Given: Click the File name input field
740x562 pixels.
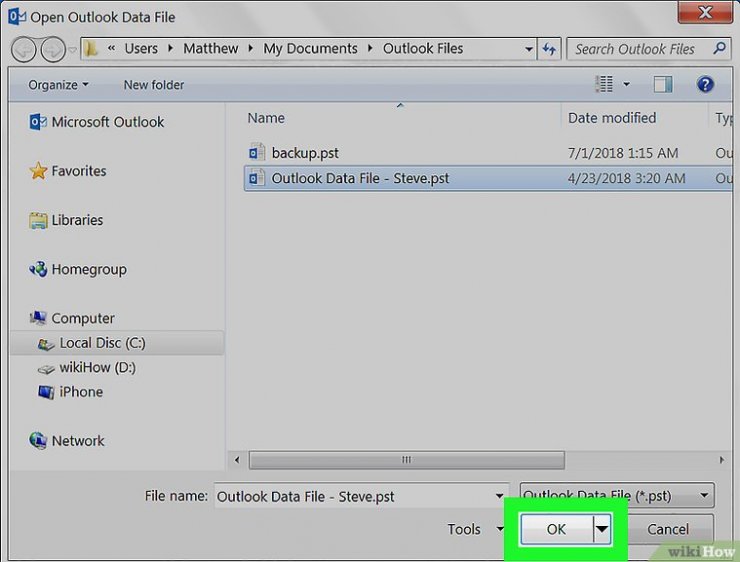Looking at the screenshot, I should [362, 496].
